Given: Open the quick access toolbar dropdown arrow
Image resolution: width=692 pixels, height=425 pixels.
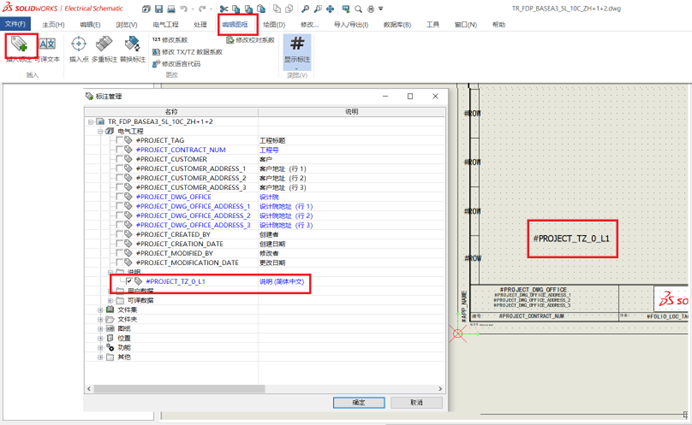Looking at the screenshot, I should tap(381, 9).
